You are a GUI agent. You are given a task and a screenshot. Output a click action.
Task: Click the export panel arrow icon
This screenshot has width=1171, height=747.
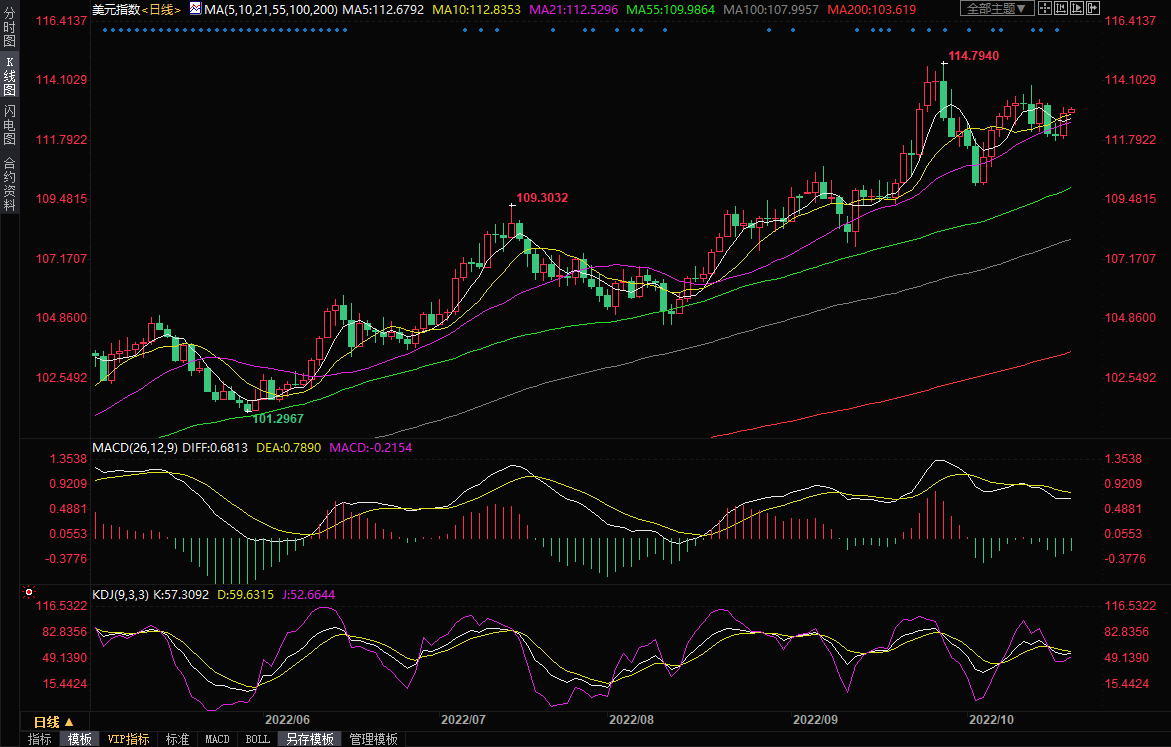(1096, 9)
